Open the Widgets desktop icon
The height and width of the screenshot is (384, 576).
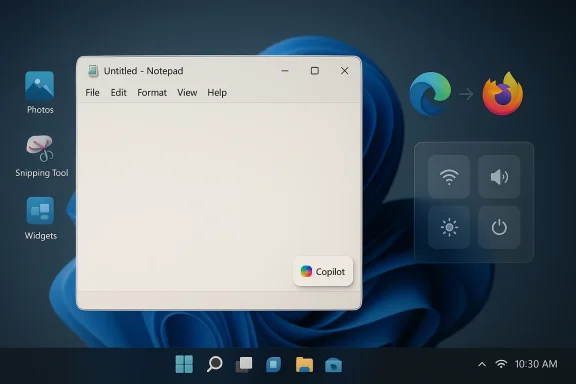(x=40, y=219)
